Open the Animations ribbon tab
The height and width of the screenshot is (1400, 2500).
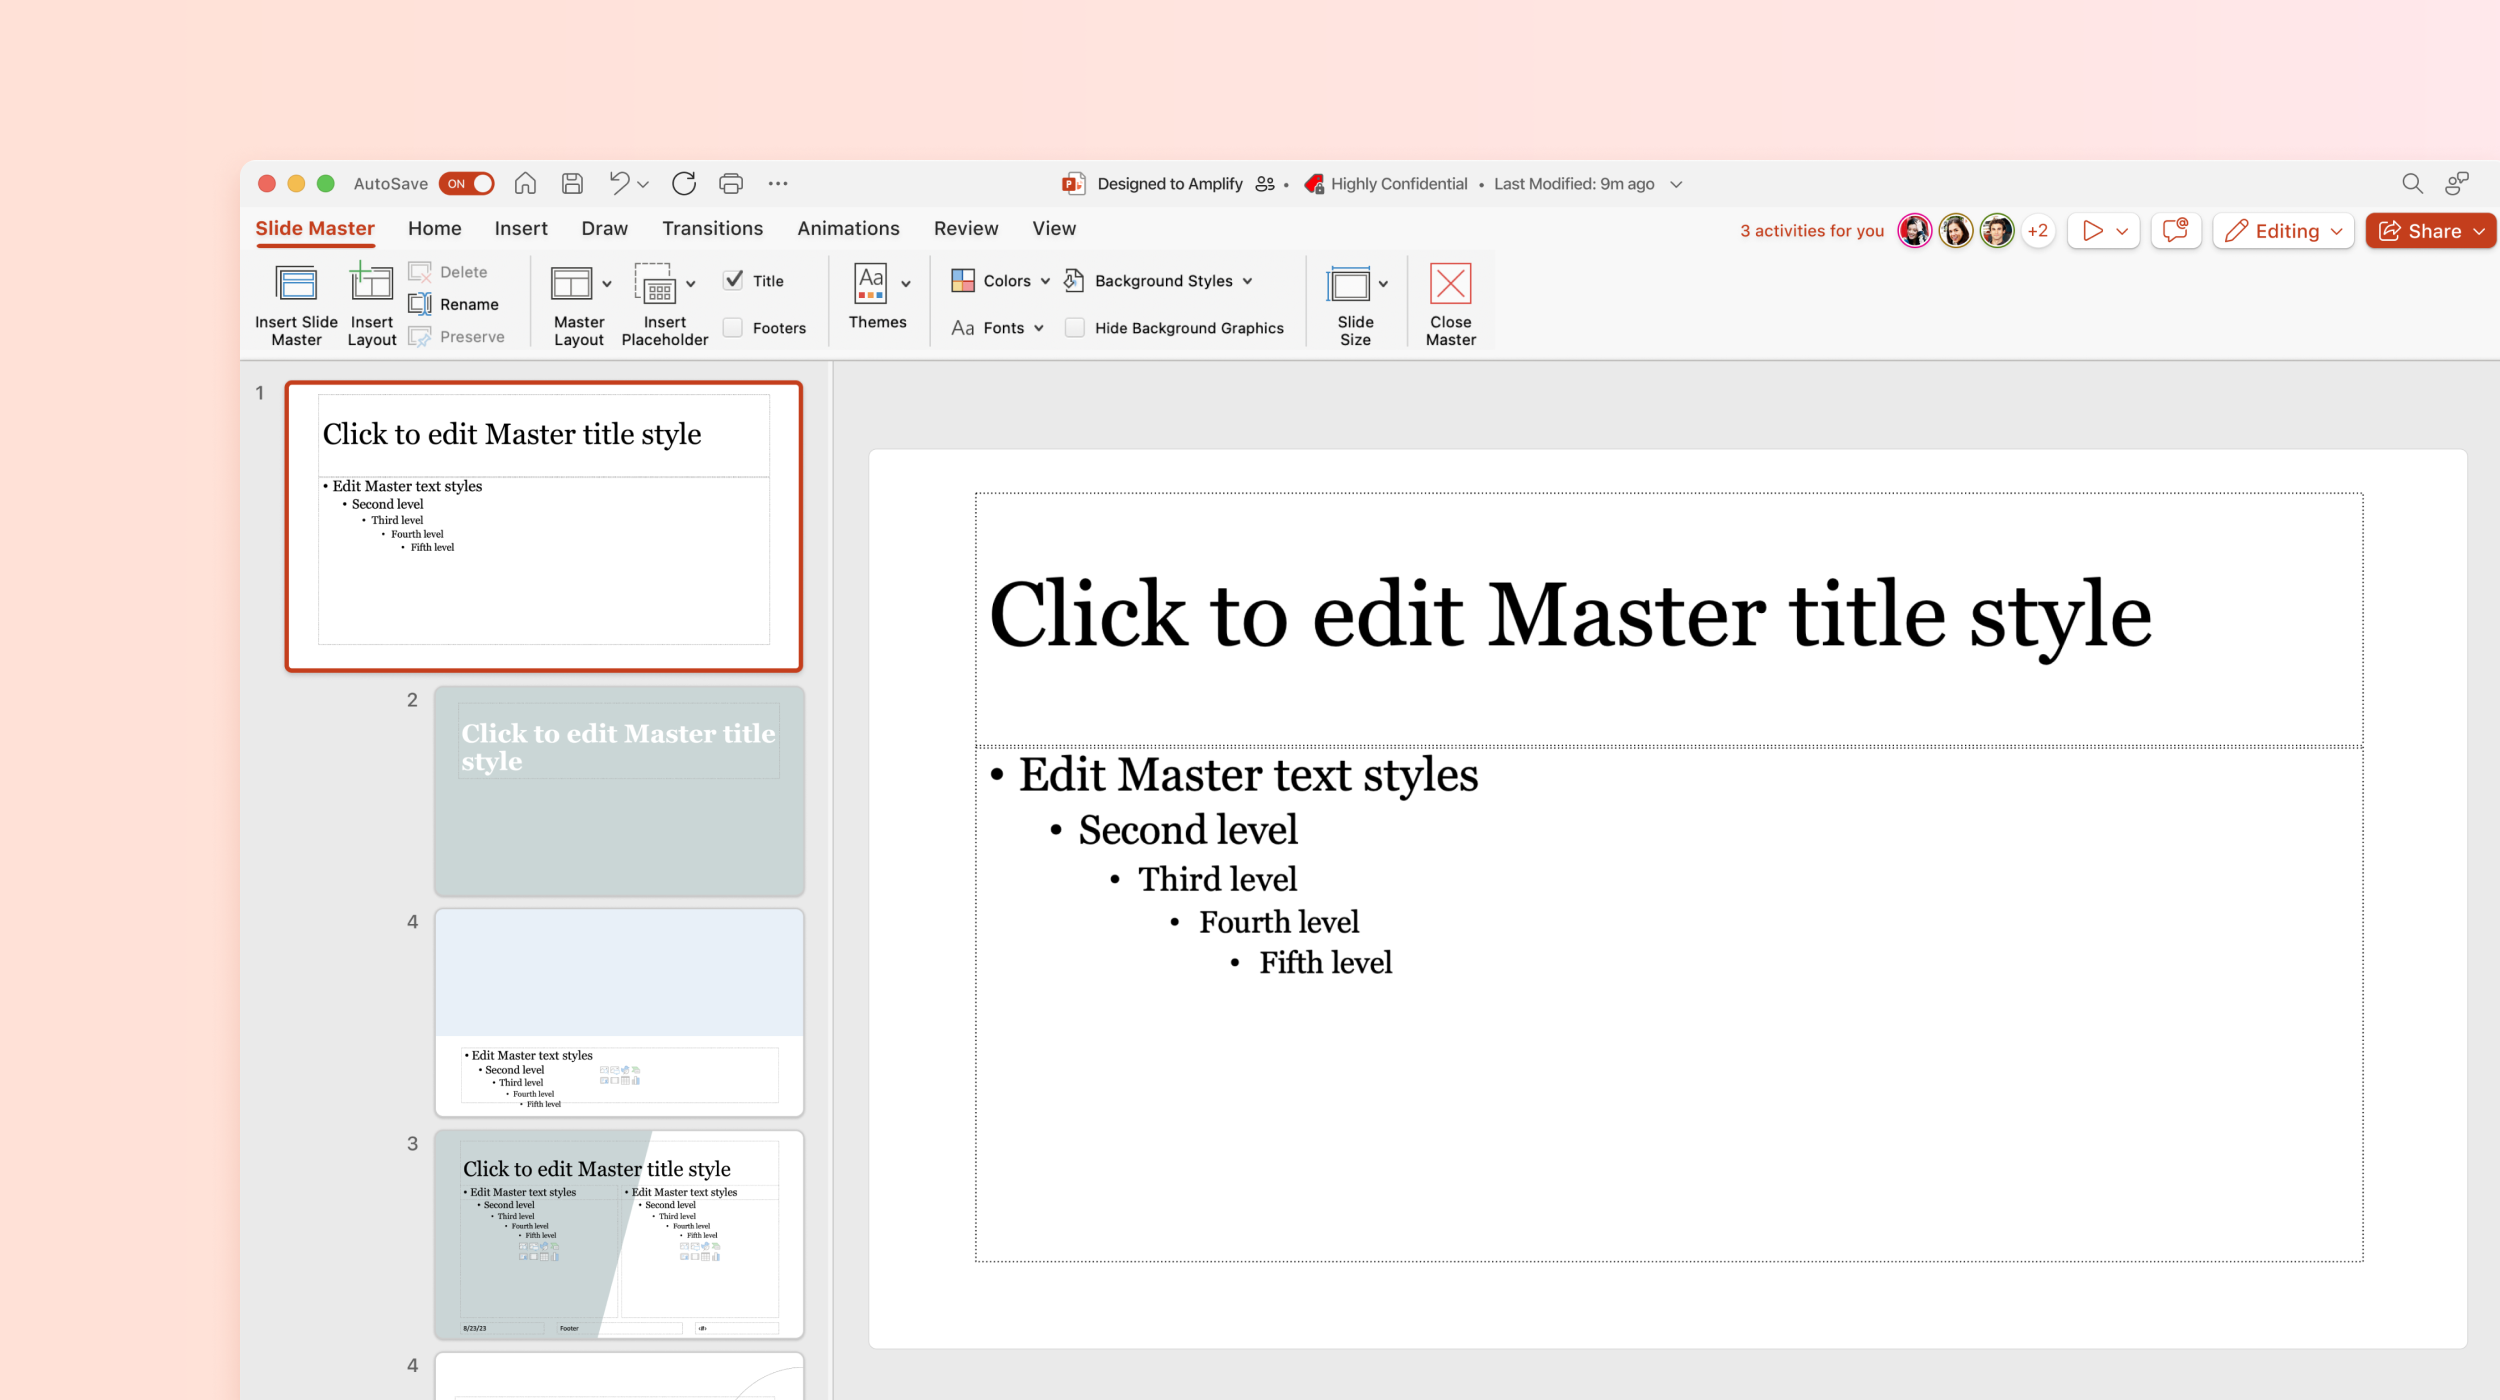[848, 228]
